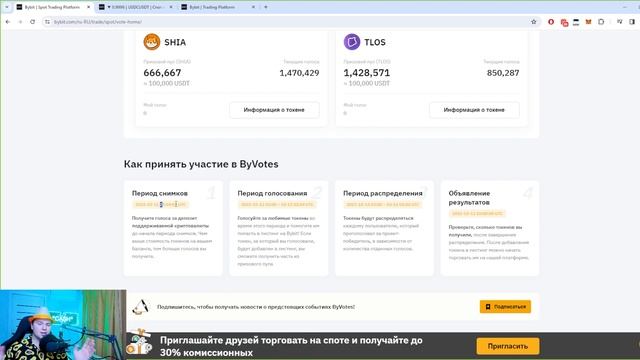Image resolution: width=640 pixels, height=360 pixels.
Task: Close the third Bybit Trading Platform tab
Action: pos(253,7)
